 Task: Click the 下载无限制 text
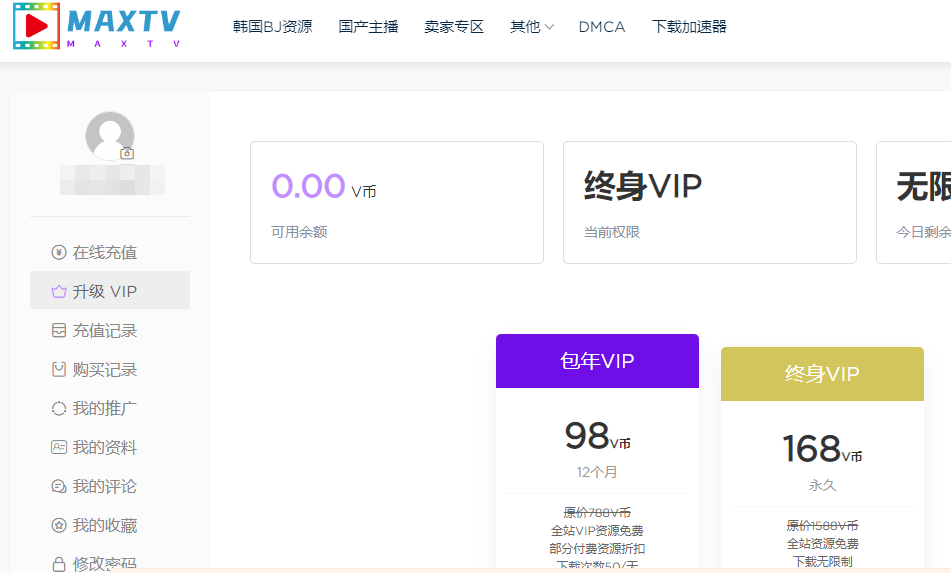[x=822, y=561]
